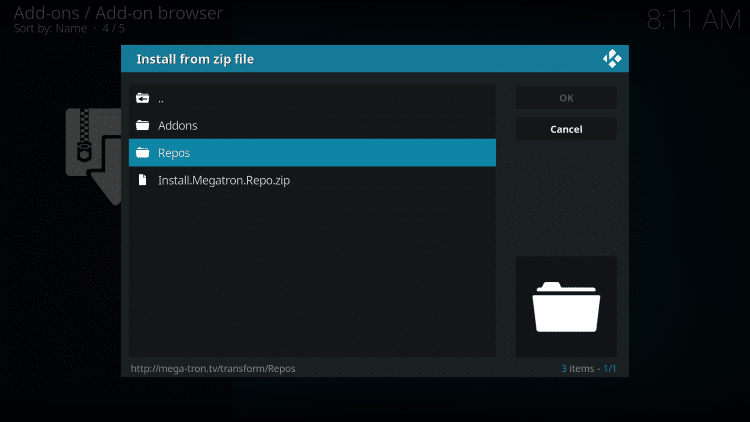
Task: Click the mega-tron.tv path text at bottom
Action: pos(213,368)
